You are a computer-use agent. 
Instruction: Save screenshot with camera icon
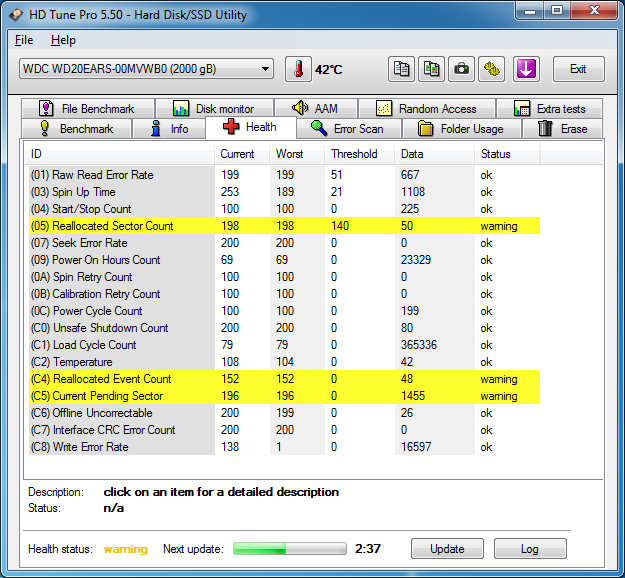[x=462, y=69]
